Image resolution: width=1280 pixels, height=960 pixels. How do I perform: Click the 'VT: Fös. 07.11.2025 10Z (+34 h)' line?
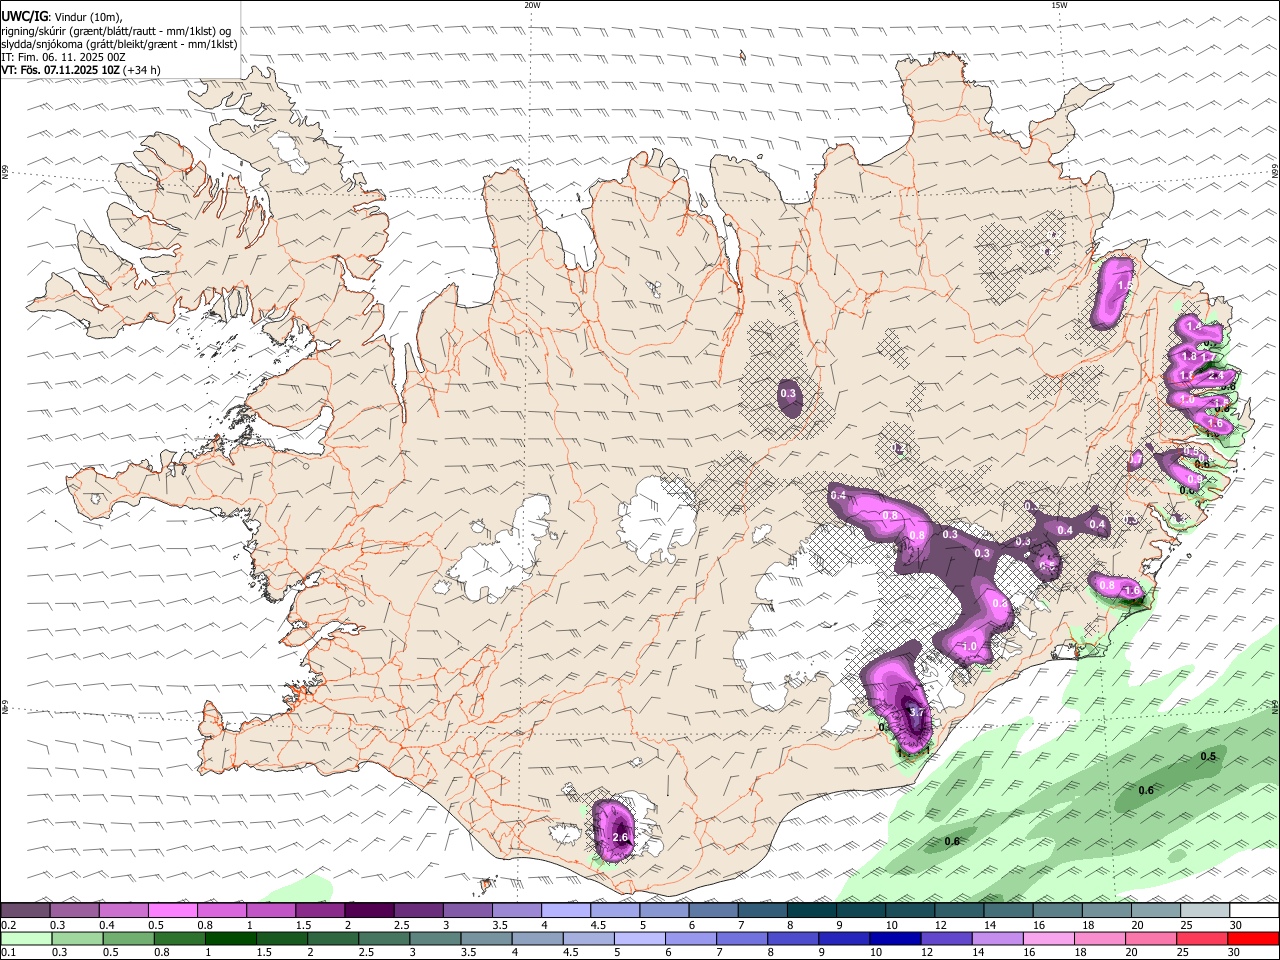pos(81,70)
